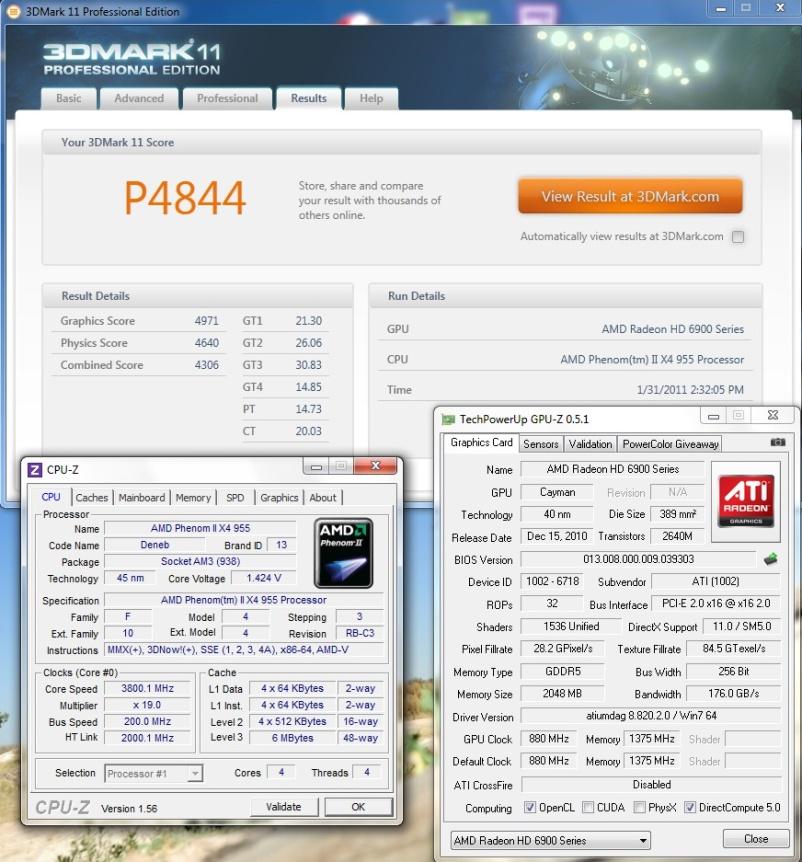This screenshot has height=862, width=802.
Task: Click the Physics Score value 4640
Action: point(207,343)
